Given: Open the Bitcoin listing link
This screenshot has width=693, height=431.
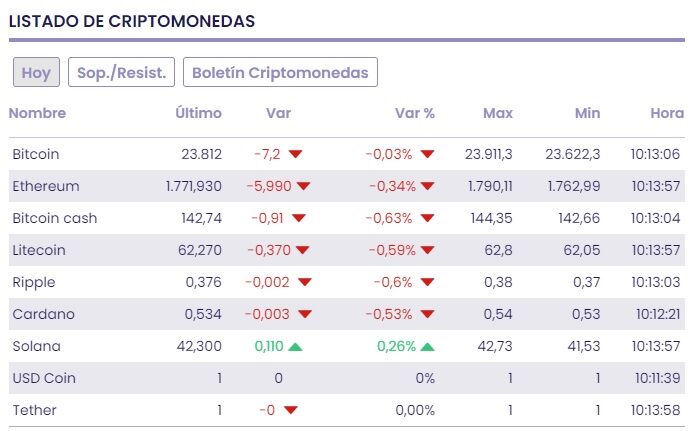Looking at the screenshot, I should (36, 154).
